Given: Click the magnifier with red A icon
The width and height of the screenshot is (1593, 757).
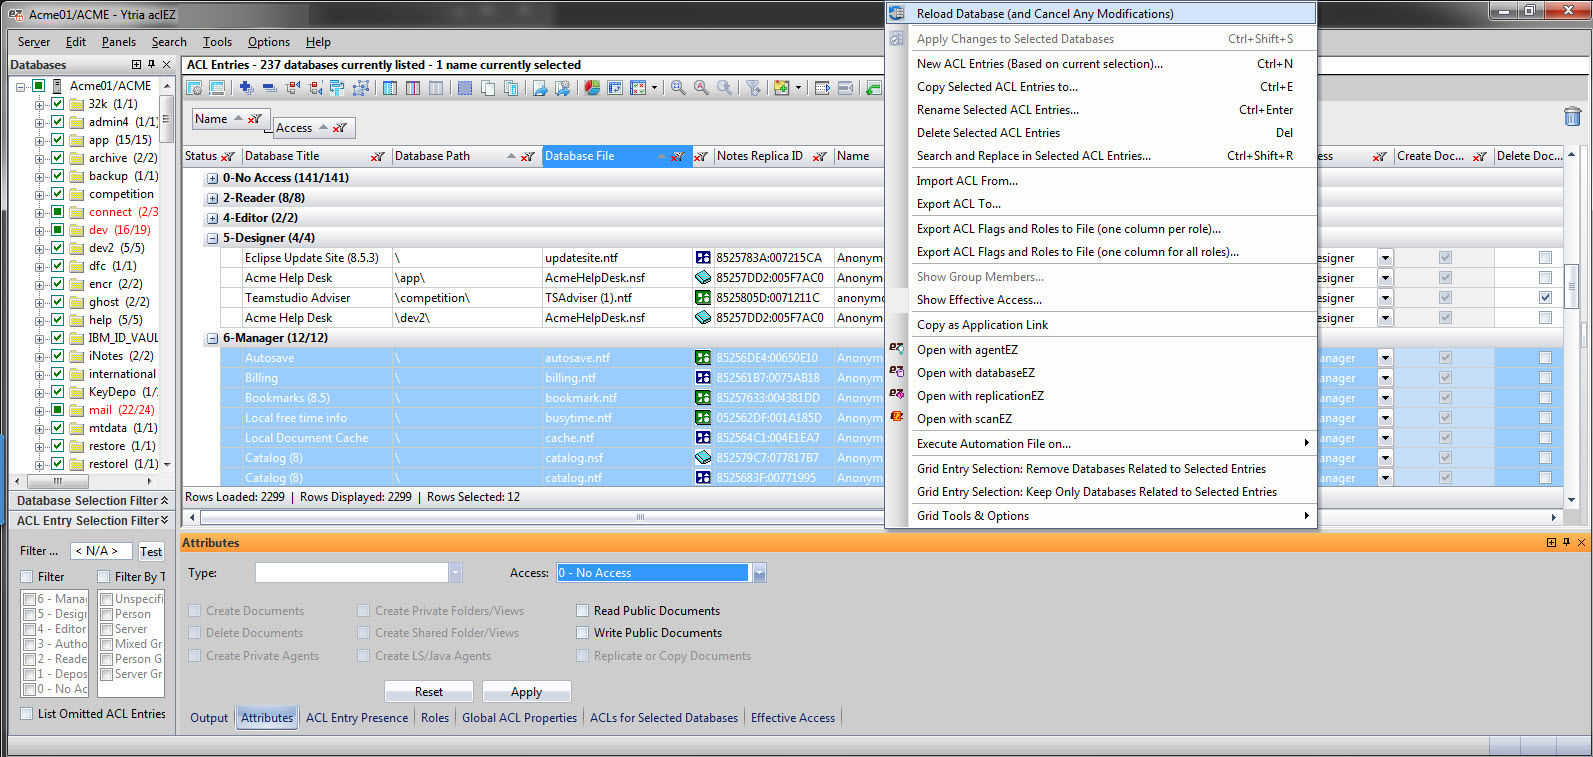Looking at the screenshot, I should 701,88.
